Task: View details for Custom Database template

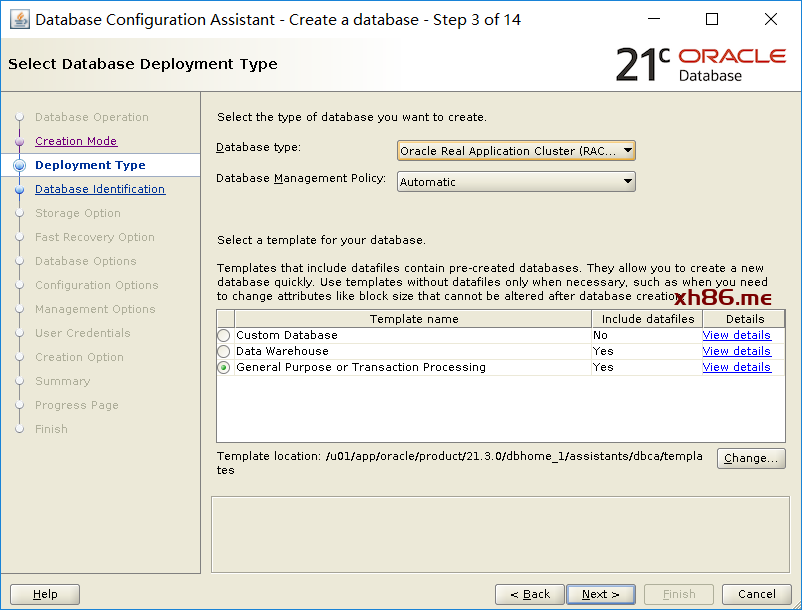Action: [x=736, y=336]
